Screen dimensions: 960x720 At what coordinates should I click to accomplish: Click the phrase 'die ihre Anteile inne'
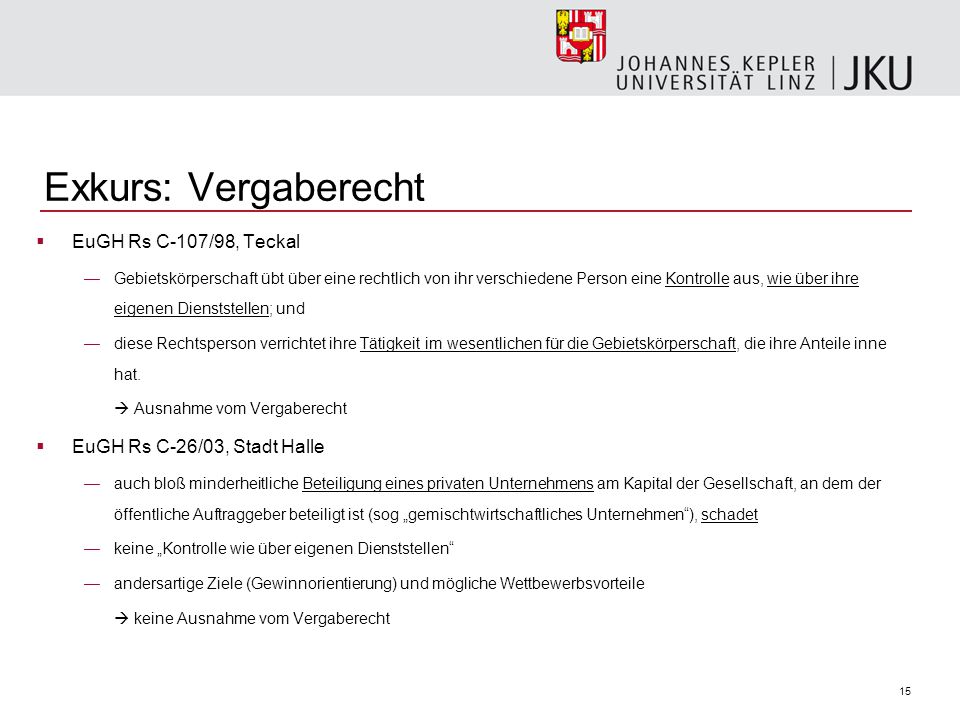pyautogui.click(x=815, y=343)
